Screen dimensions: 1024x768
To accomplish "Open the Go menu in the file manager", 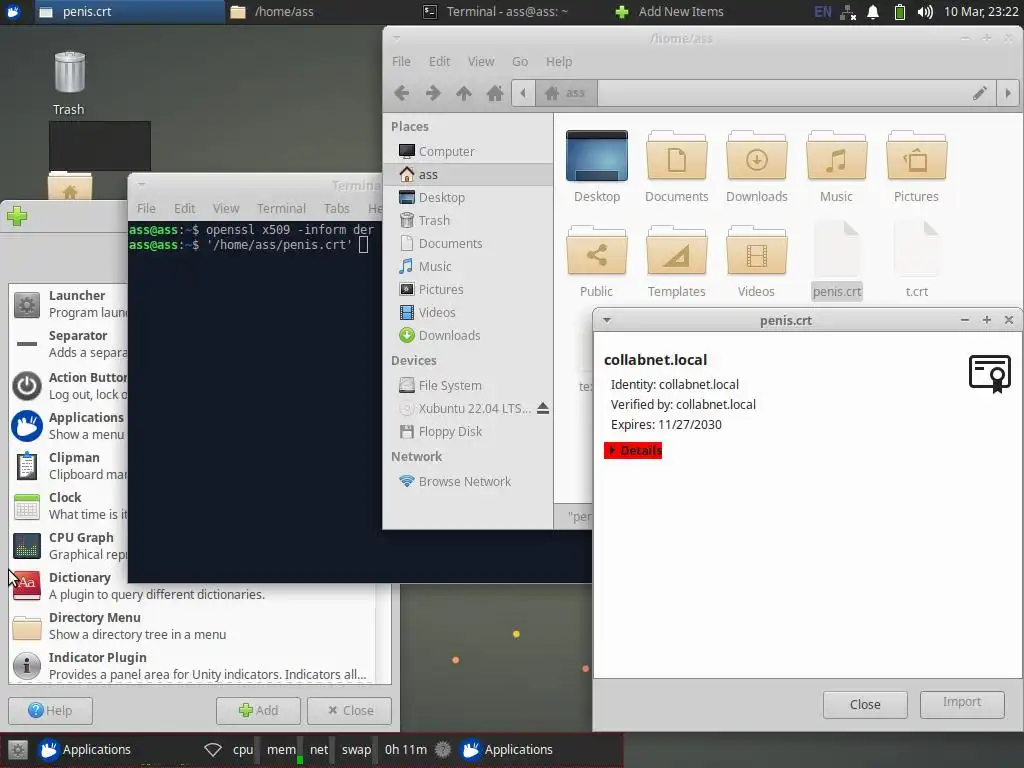I will click(520, 61).
